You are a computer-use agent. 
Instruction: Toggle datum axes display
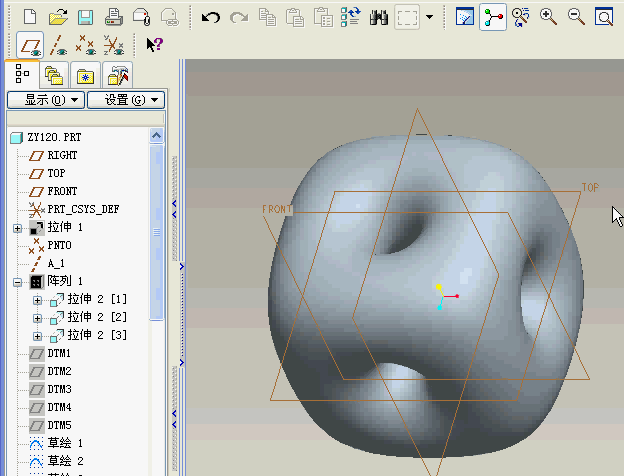click(59, 44)
